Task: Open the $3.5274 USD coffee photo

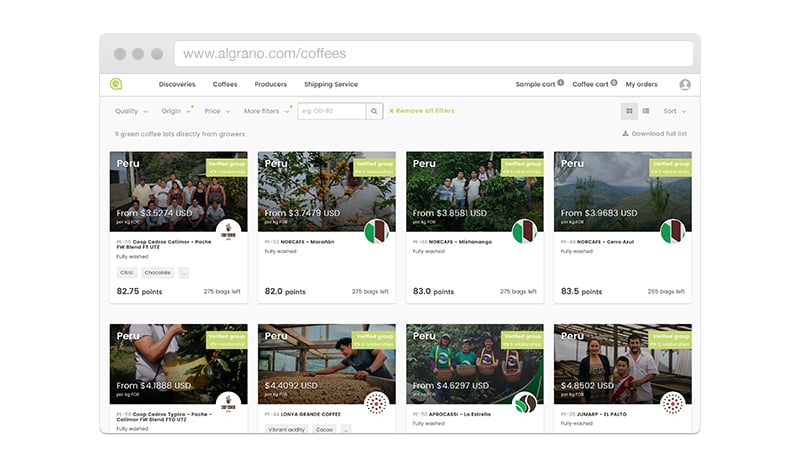Action: point(179,191)
